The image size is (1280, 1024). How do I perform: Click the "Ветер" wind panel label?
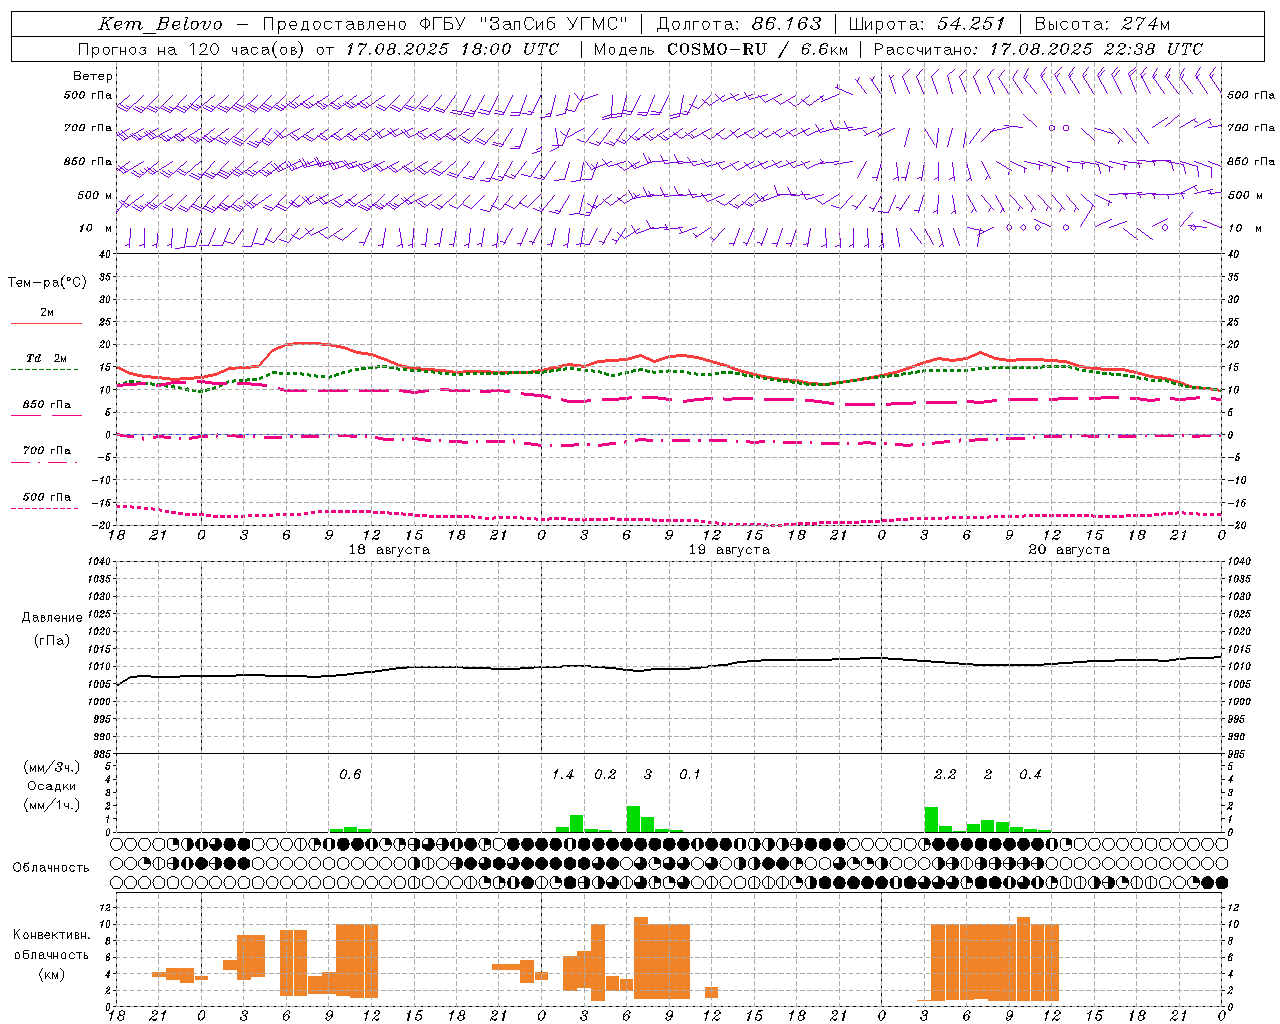[93, 76]
